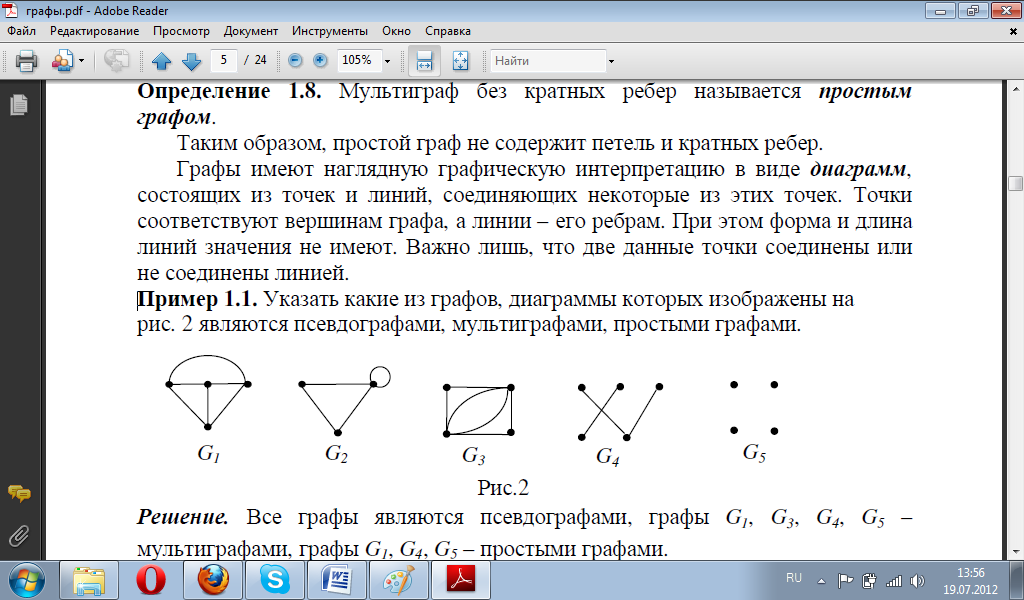Open the Справка menu
Image resolution: width=1024 pixels, height=600 pixels.
tap(448, 31)
